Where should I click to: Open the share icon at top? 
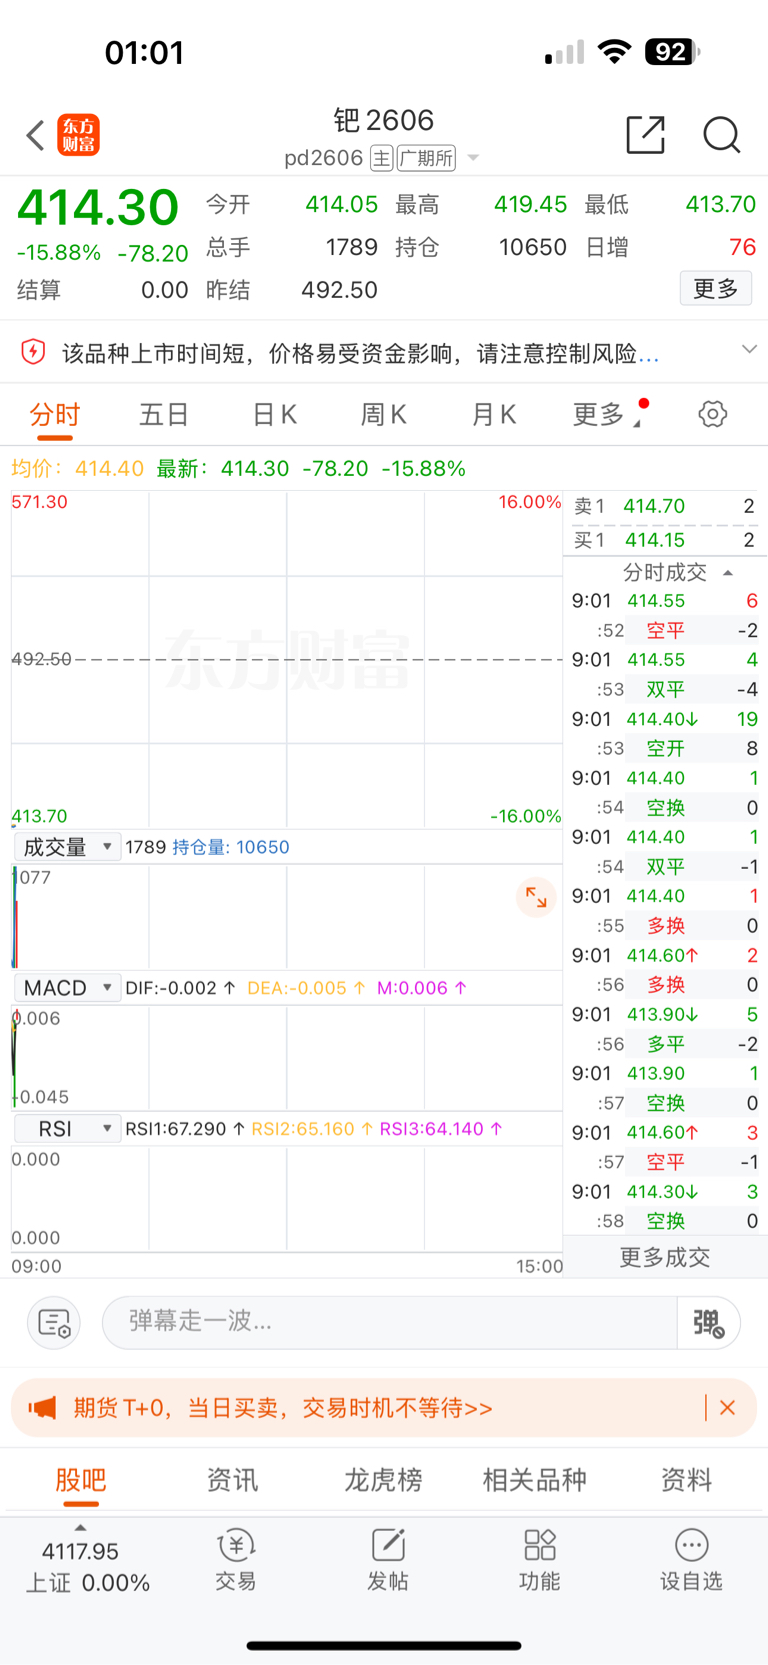pos(645,135)
